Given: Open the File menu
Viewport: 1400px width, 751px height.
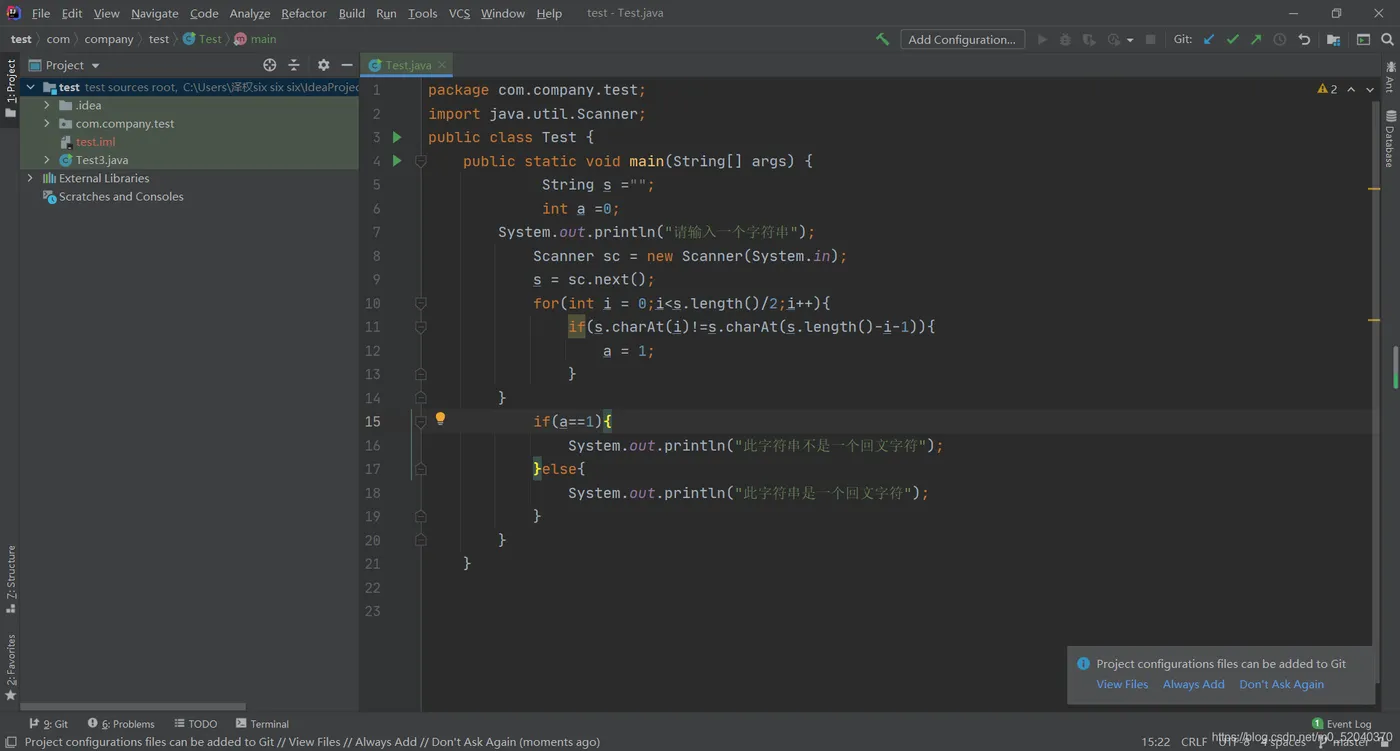Looking at the screenshot, I should [41, 13].
